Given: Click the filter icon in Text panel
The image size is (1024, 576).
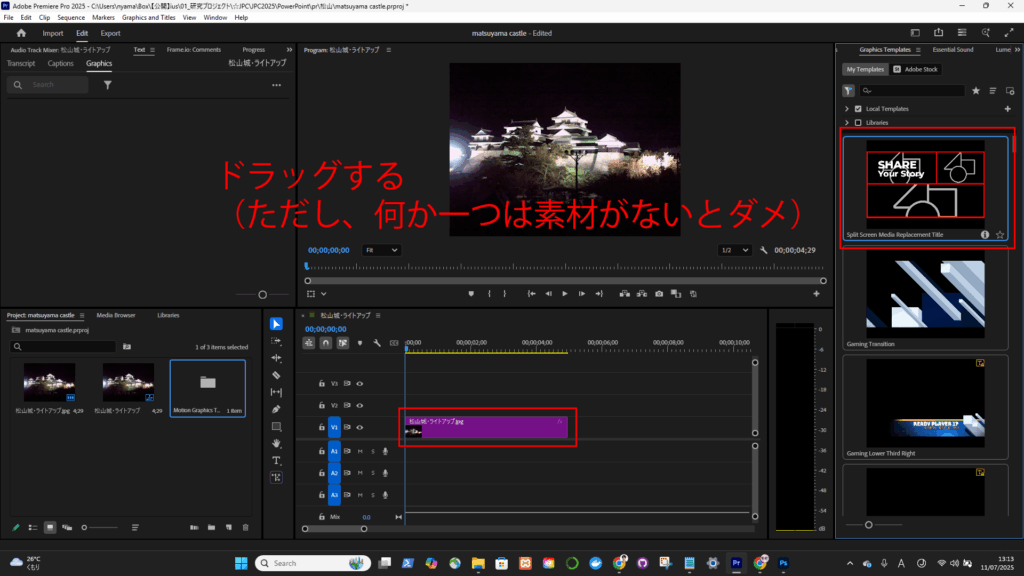Looking at the screenshot, I should coord(107,85).
